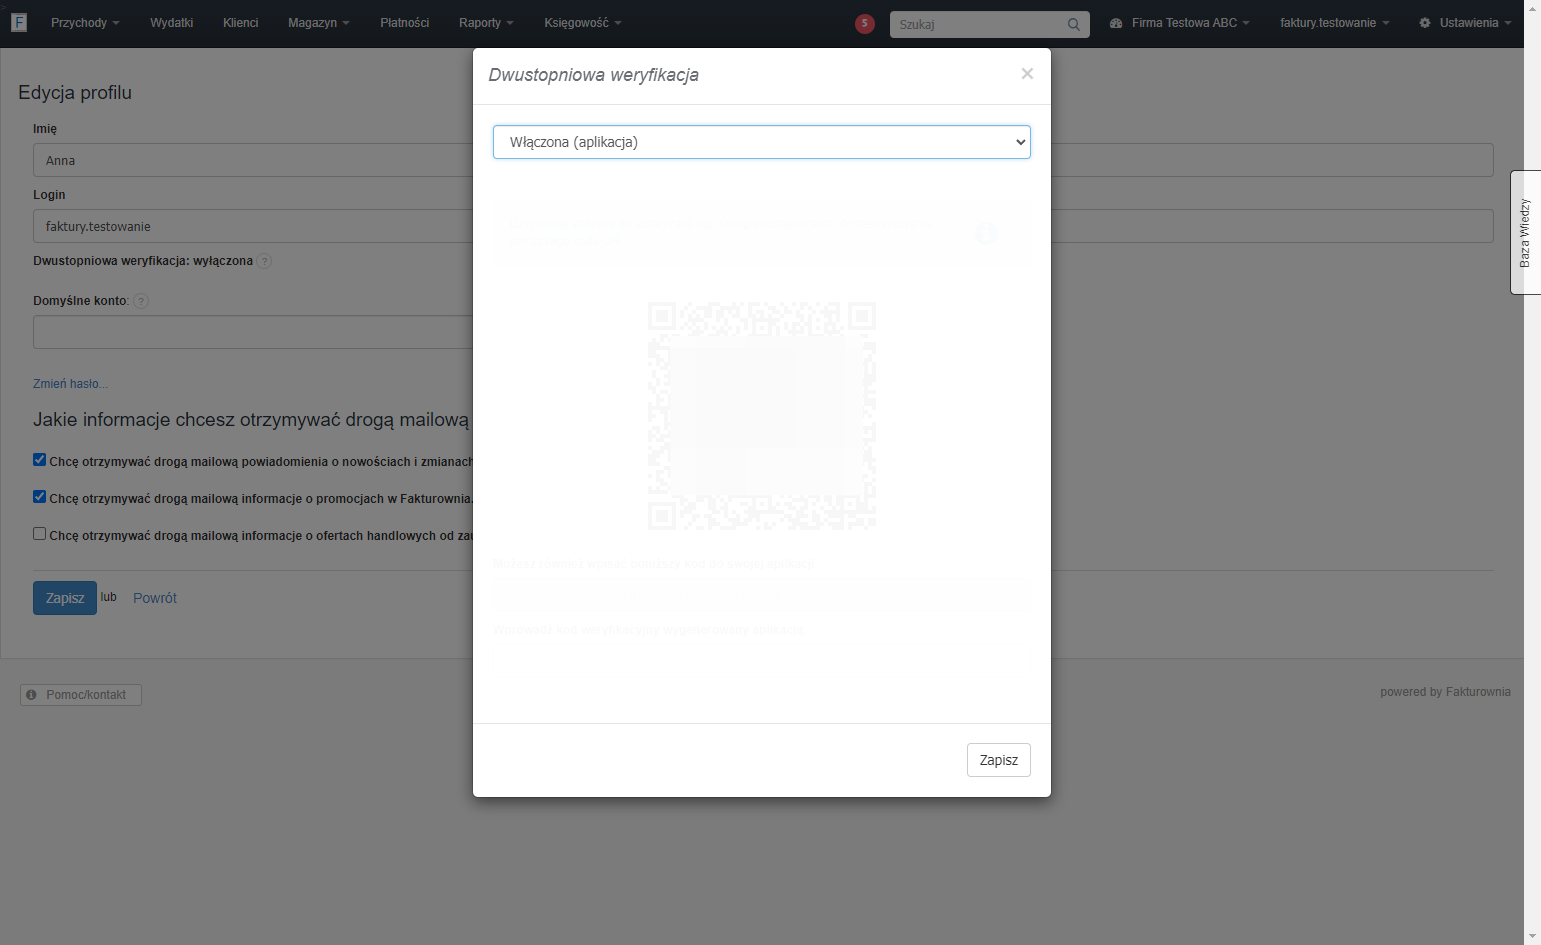Click Zapisz in the verification dialog
1541x945 pixels.
coord(999,760)
